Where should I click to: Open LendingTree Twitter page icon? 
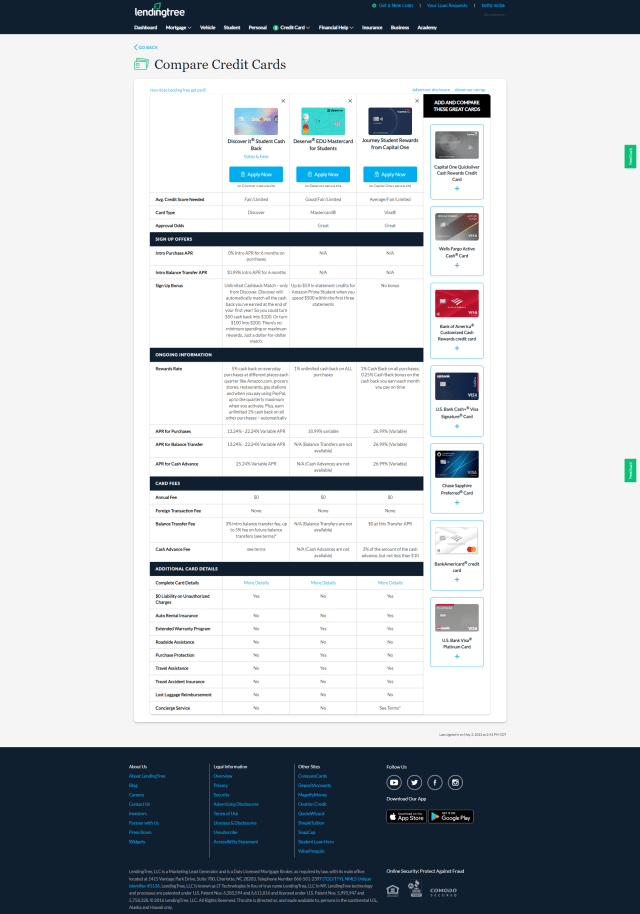[x=414, y=782]
